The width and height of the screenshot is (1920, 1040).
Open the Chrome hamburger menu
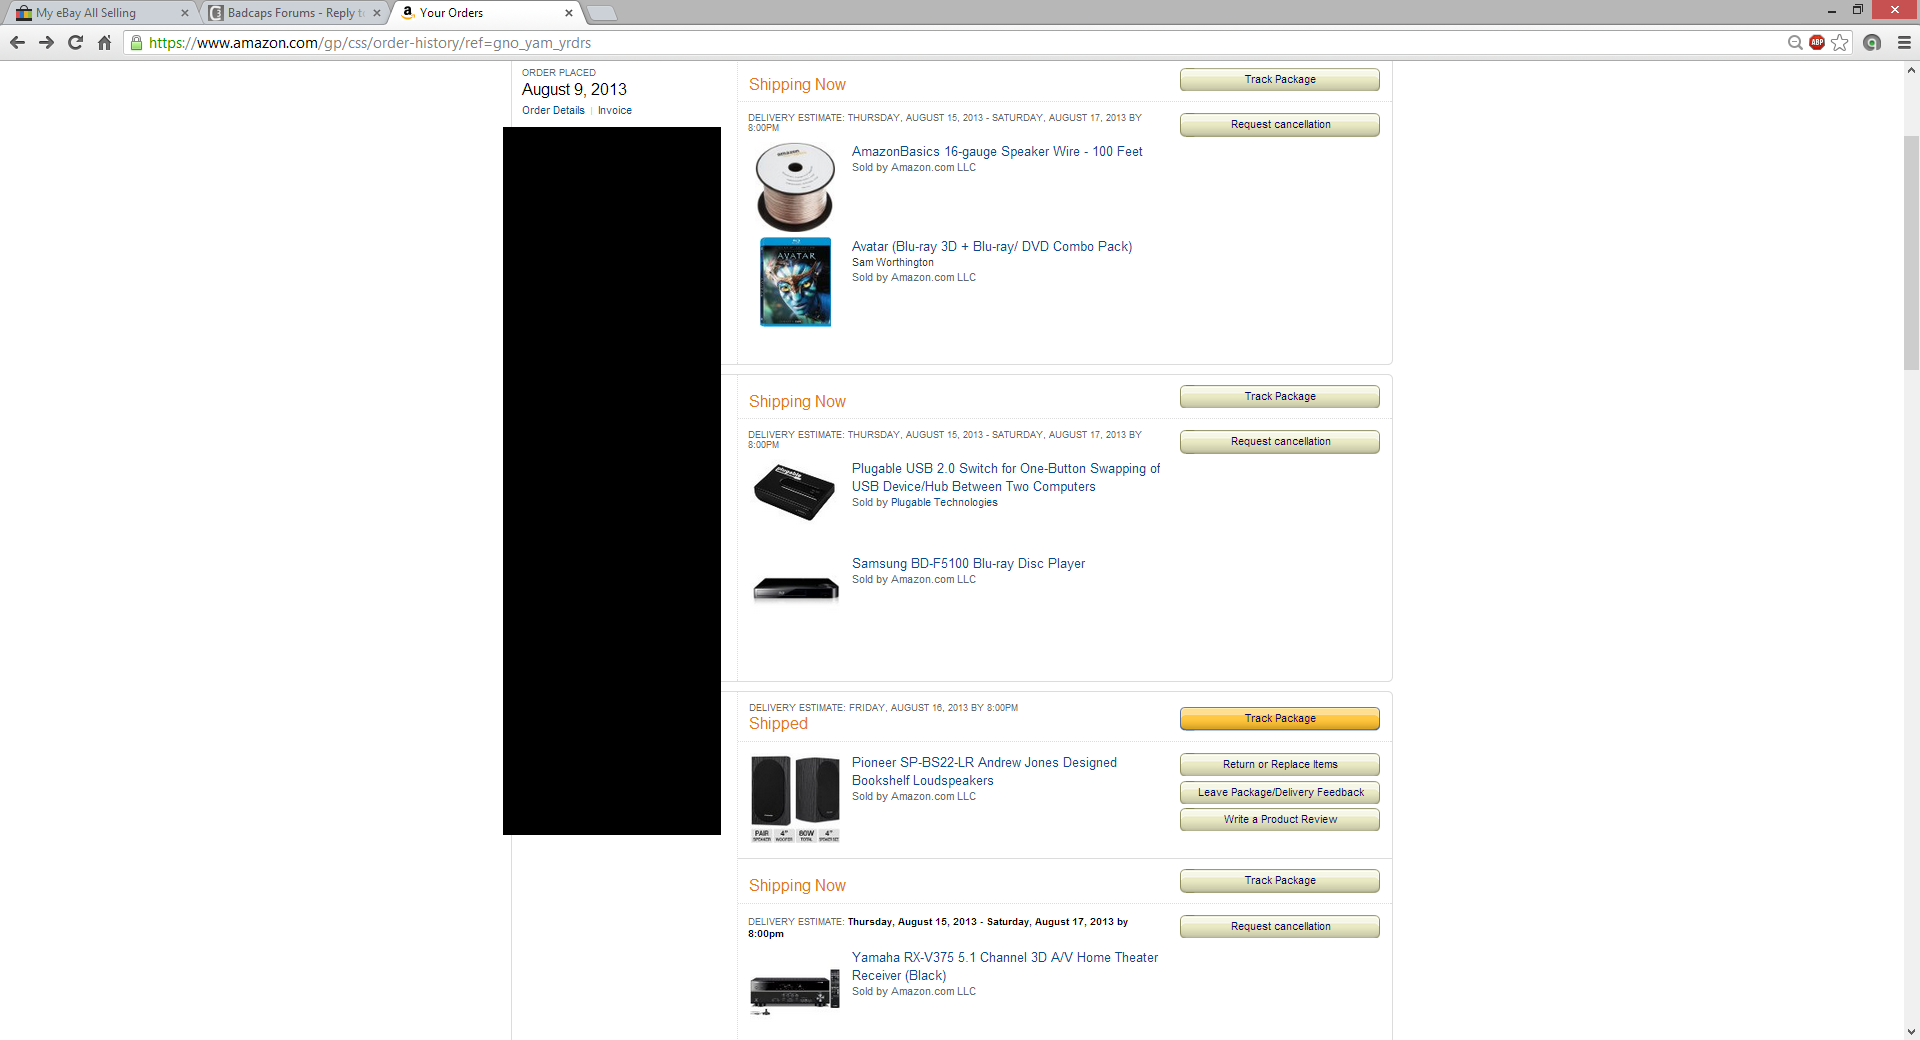(1904, 42)
